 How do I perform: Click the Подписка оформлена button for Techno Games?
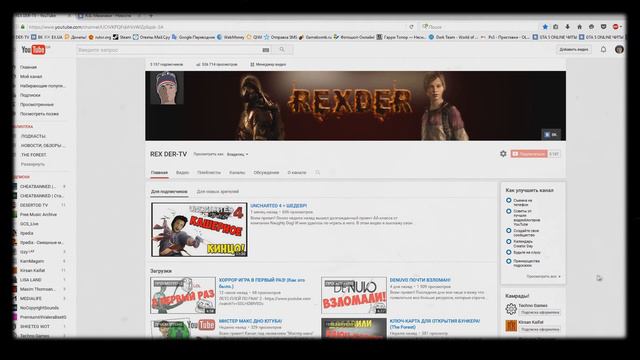pyautogui.click(x=540, y=313)
